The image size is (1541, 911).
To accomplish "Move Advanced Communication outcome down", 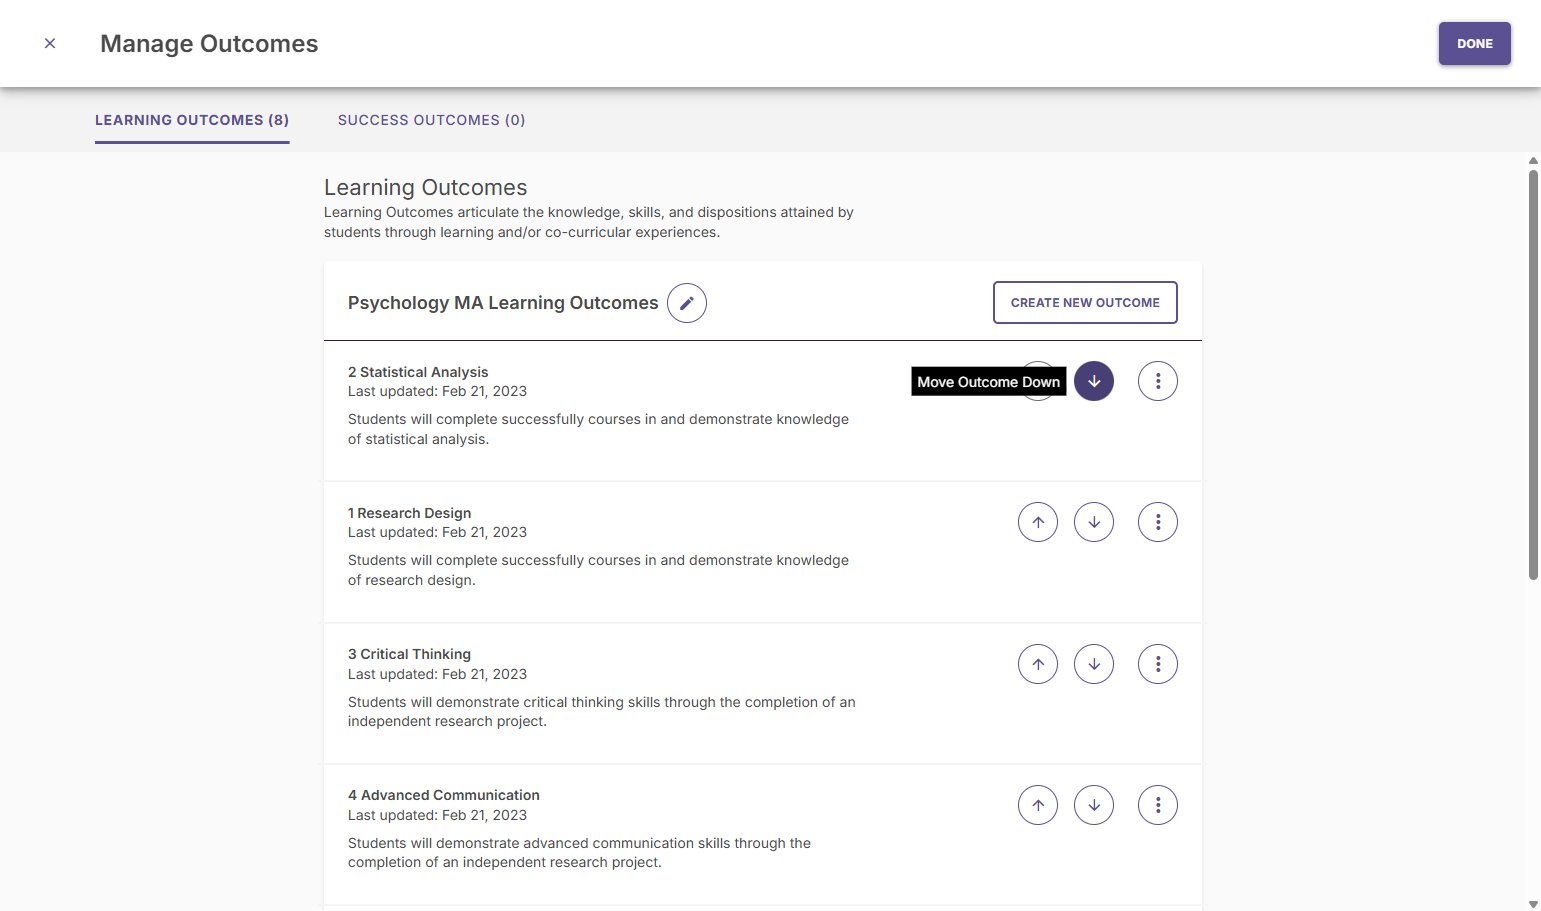I will [x=1094, y=805].
